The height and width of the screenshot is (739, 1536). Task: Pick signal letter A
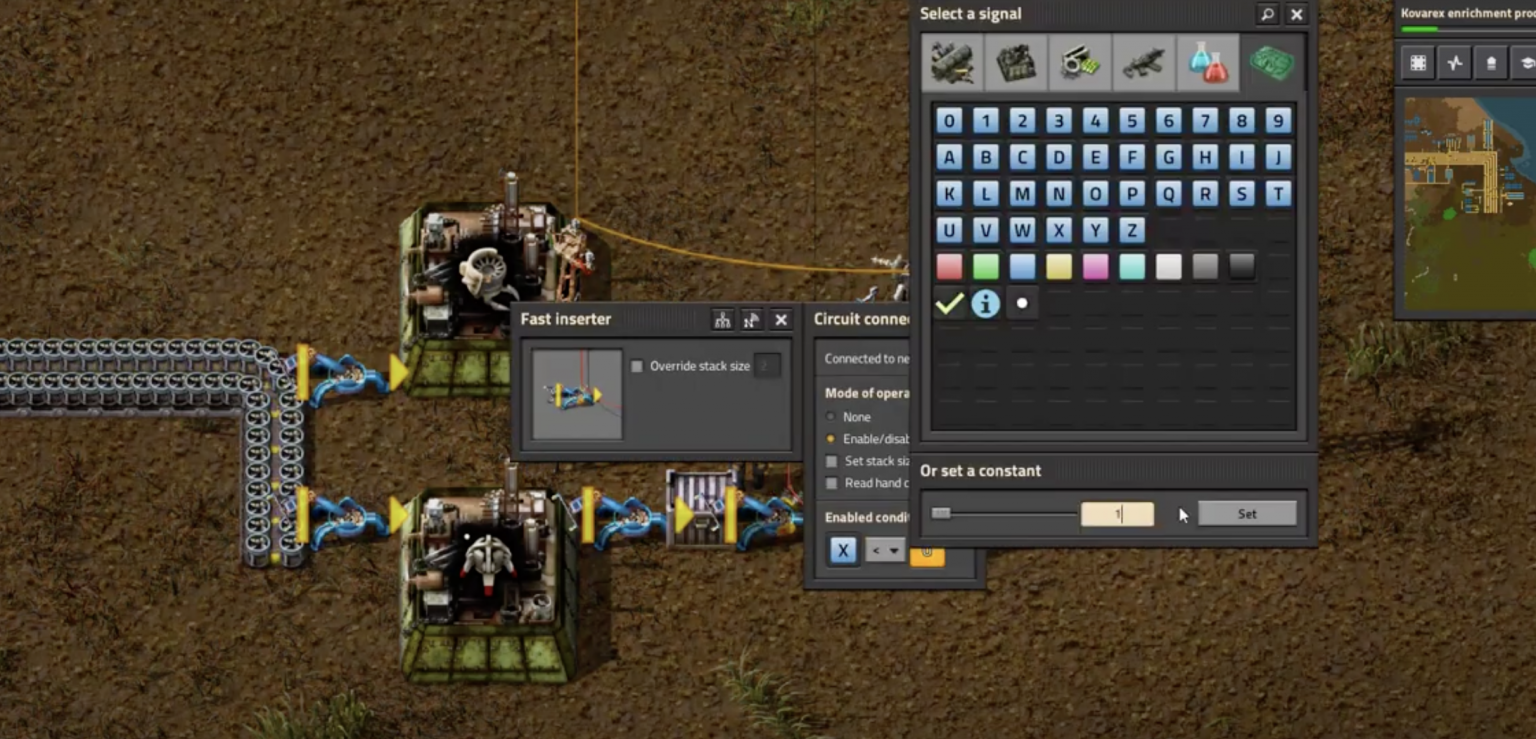point(949,157)
